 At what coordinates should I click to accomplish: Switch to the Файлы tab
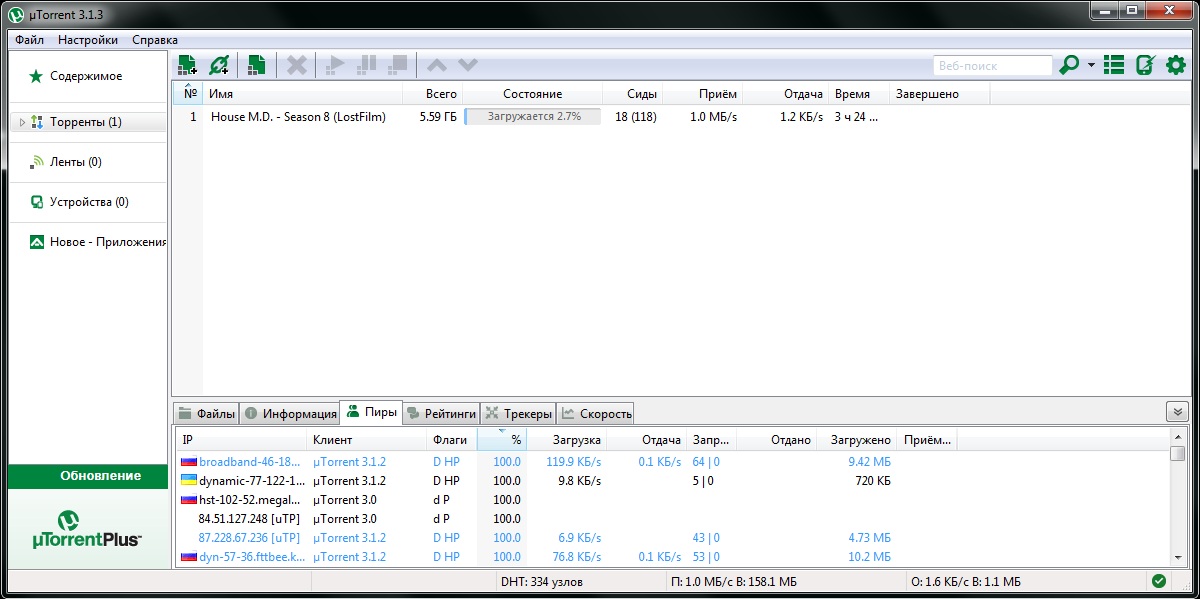[206, 413]
